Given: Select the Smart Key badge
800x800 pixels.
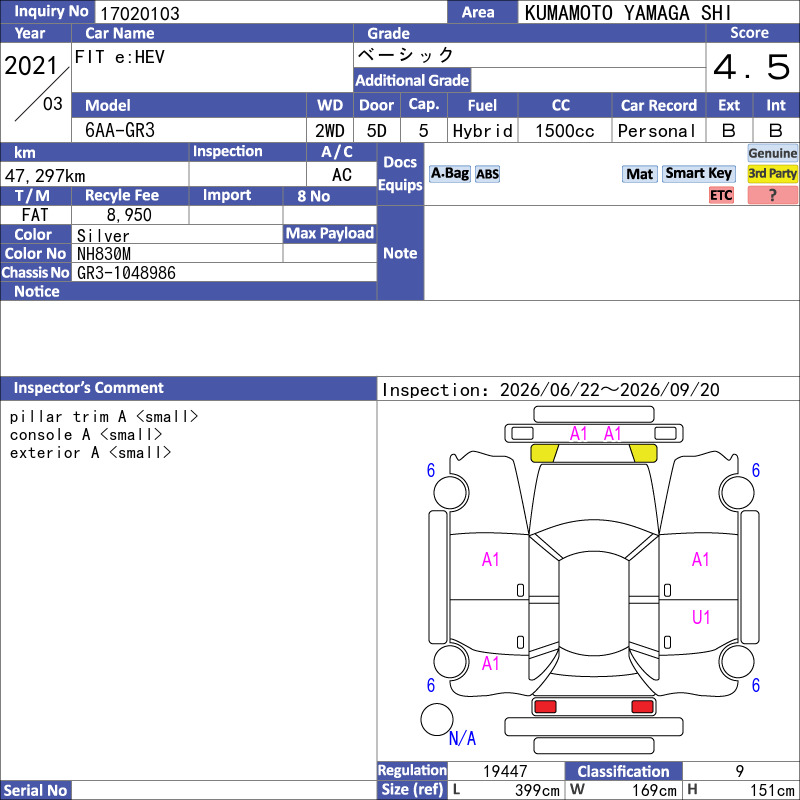Looking at the screenshot, I should click(x=698, y=173).
